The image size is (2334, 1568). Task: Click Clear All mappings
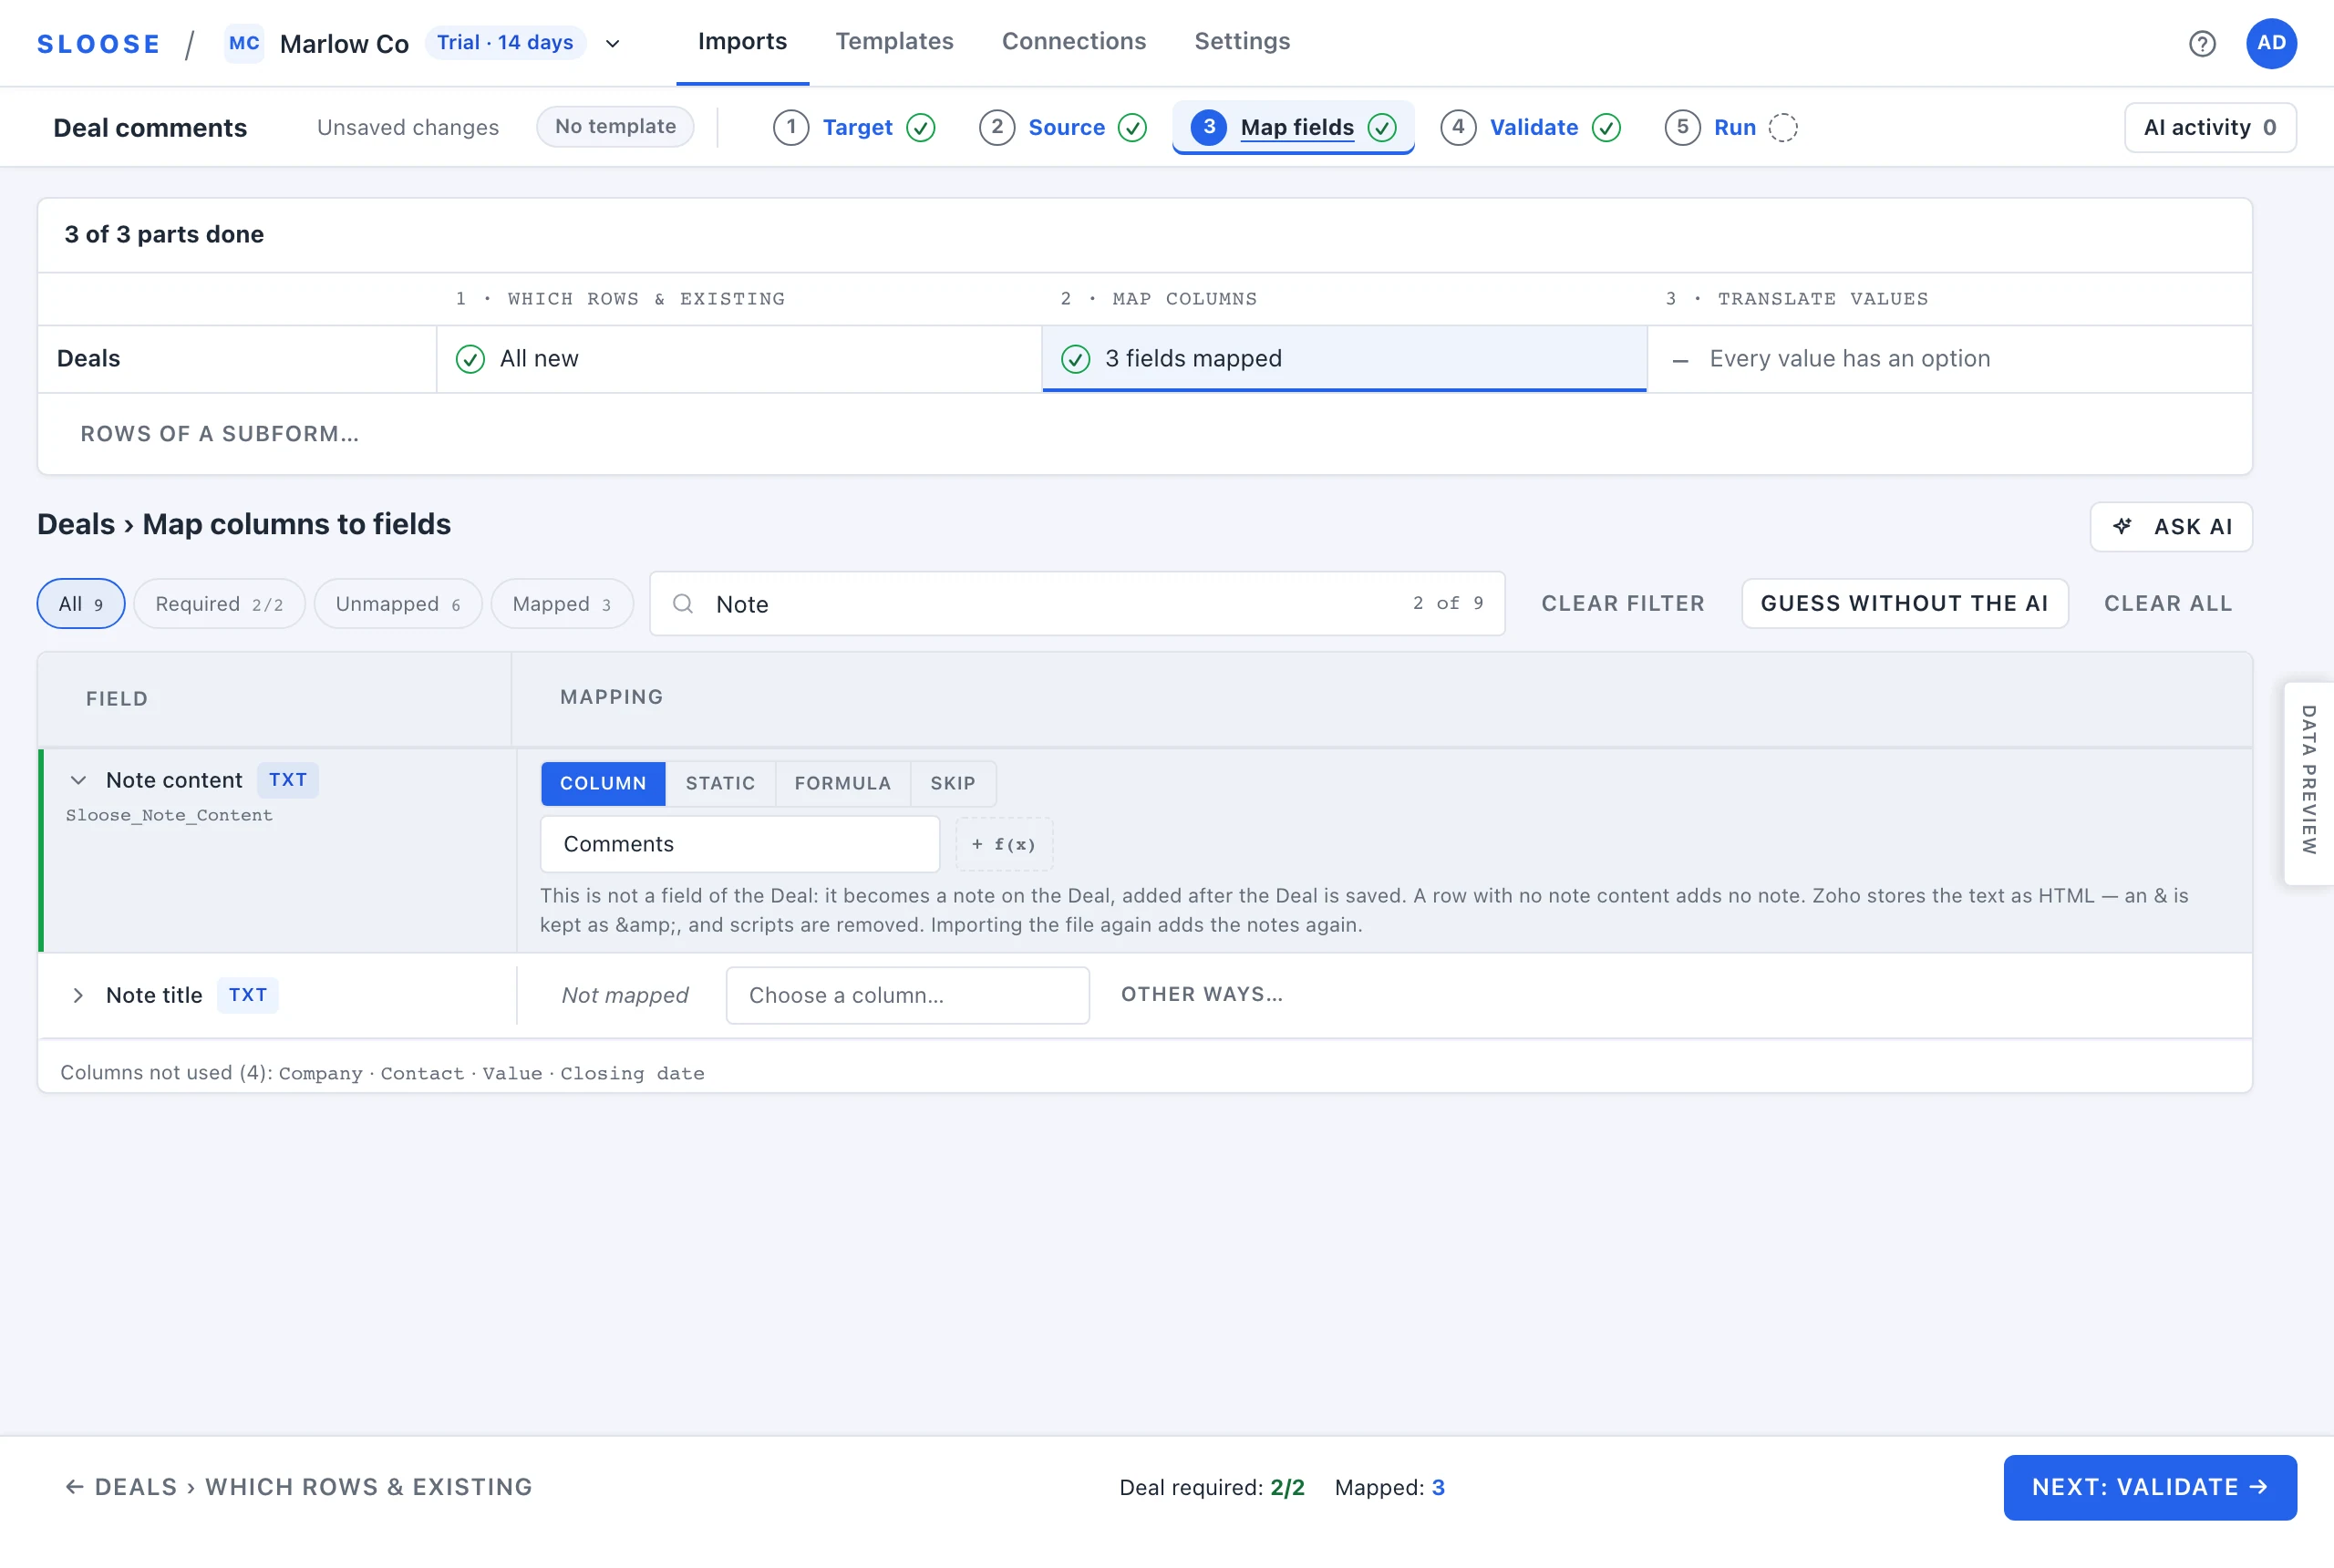coord(2167,603)
